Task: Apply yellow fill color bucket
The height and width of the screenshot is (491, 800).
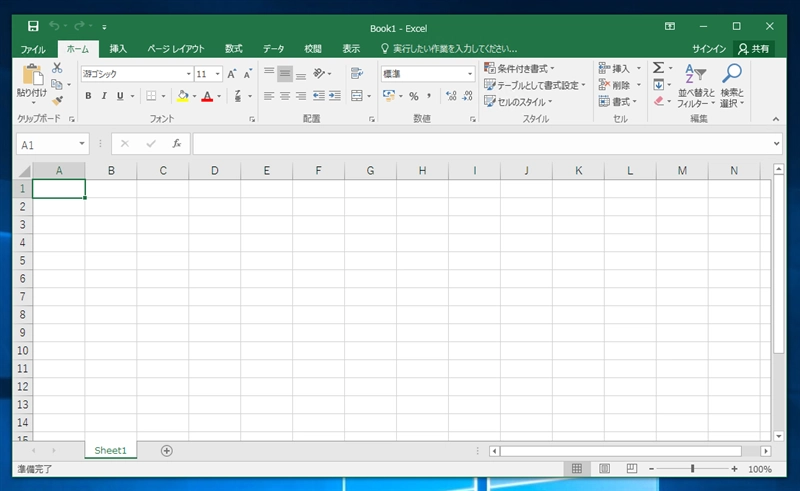Action: point(183,95)
